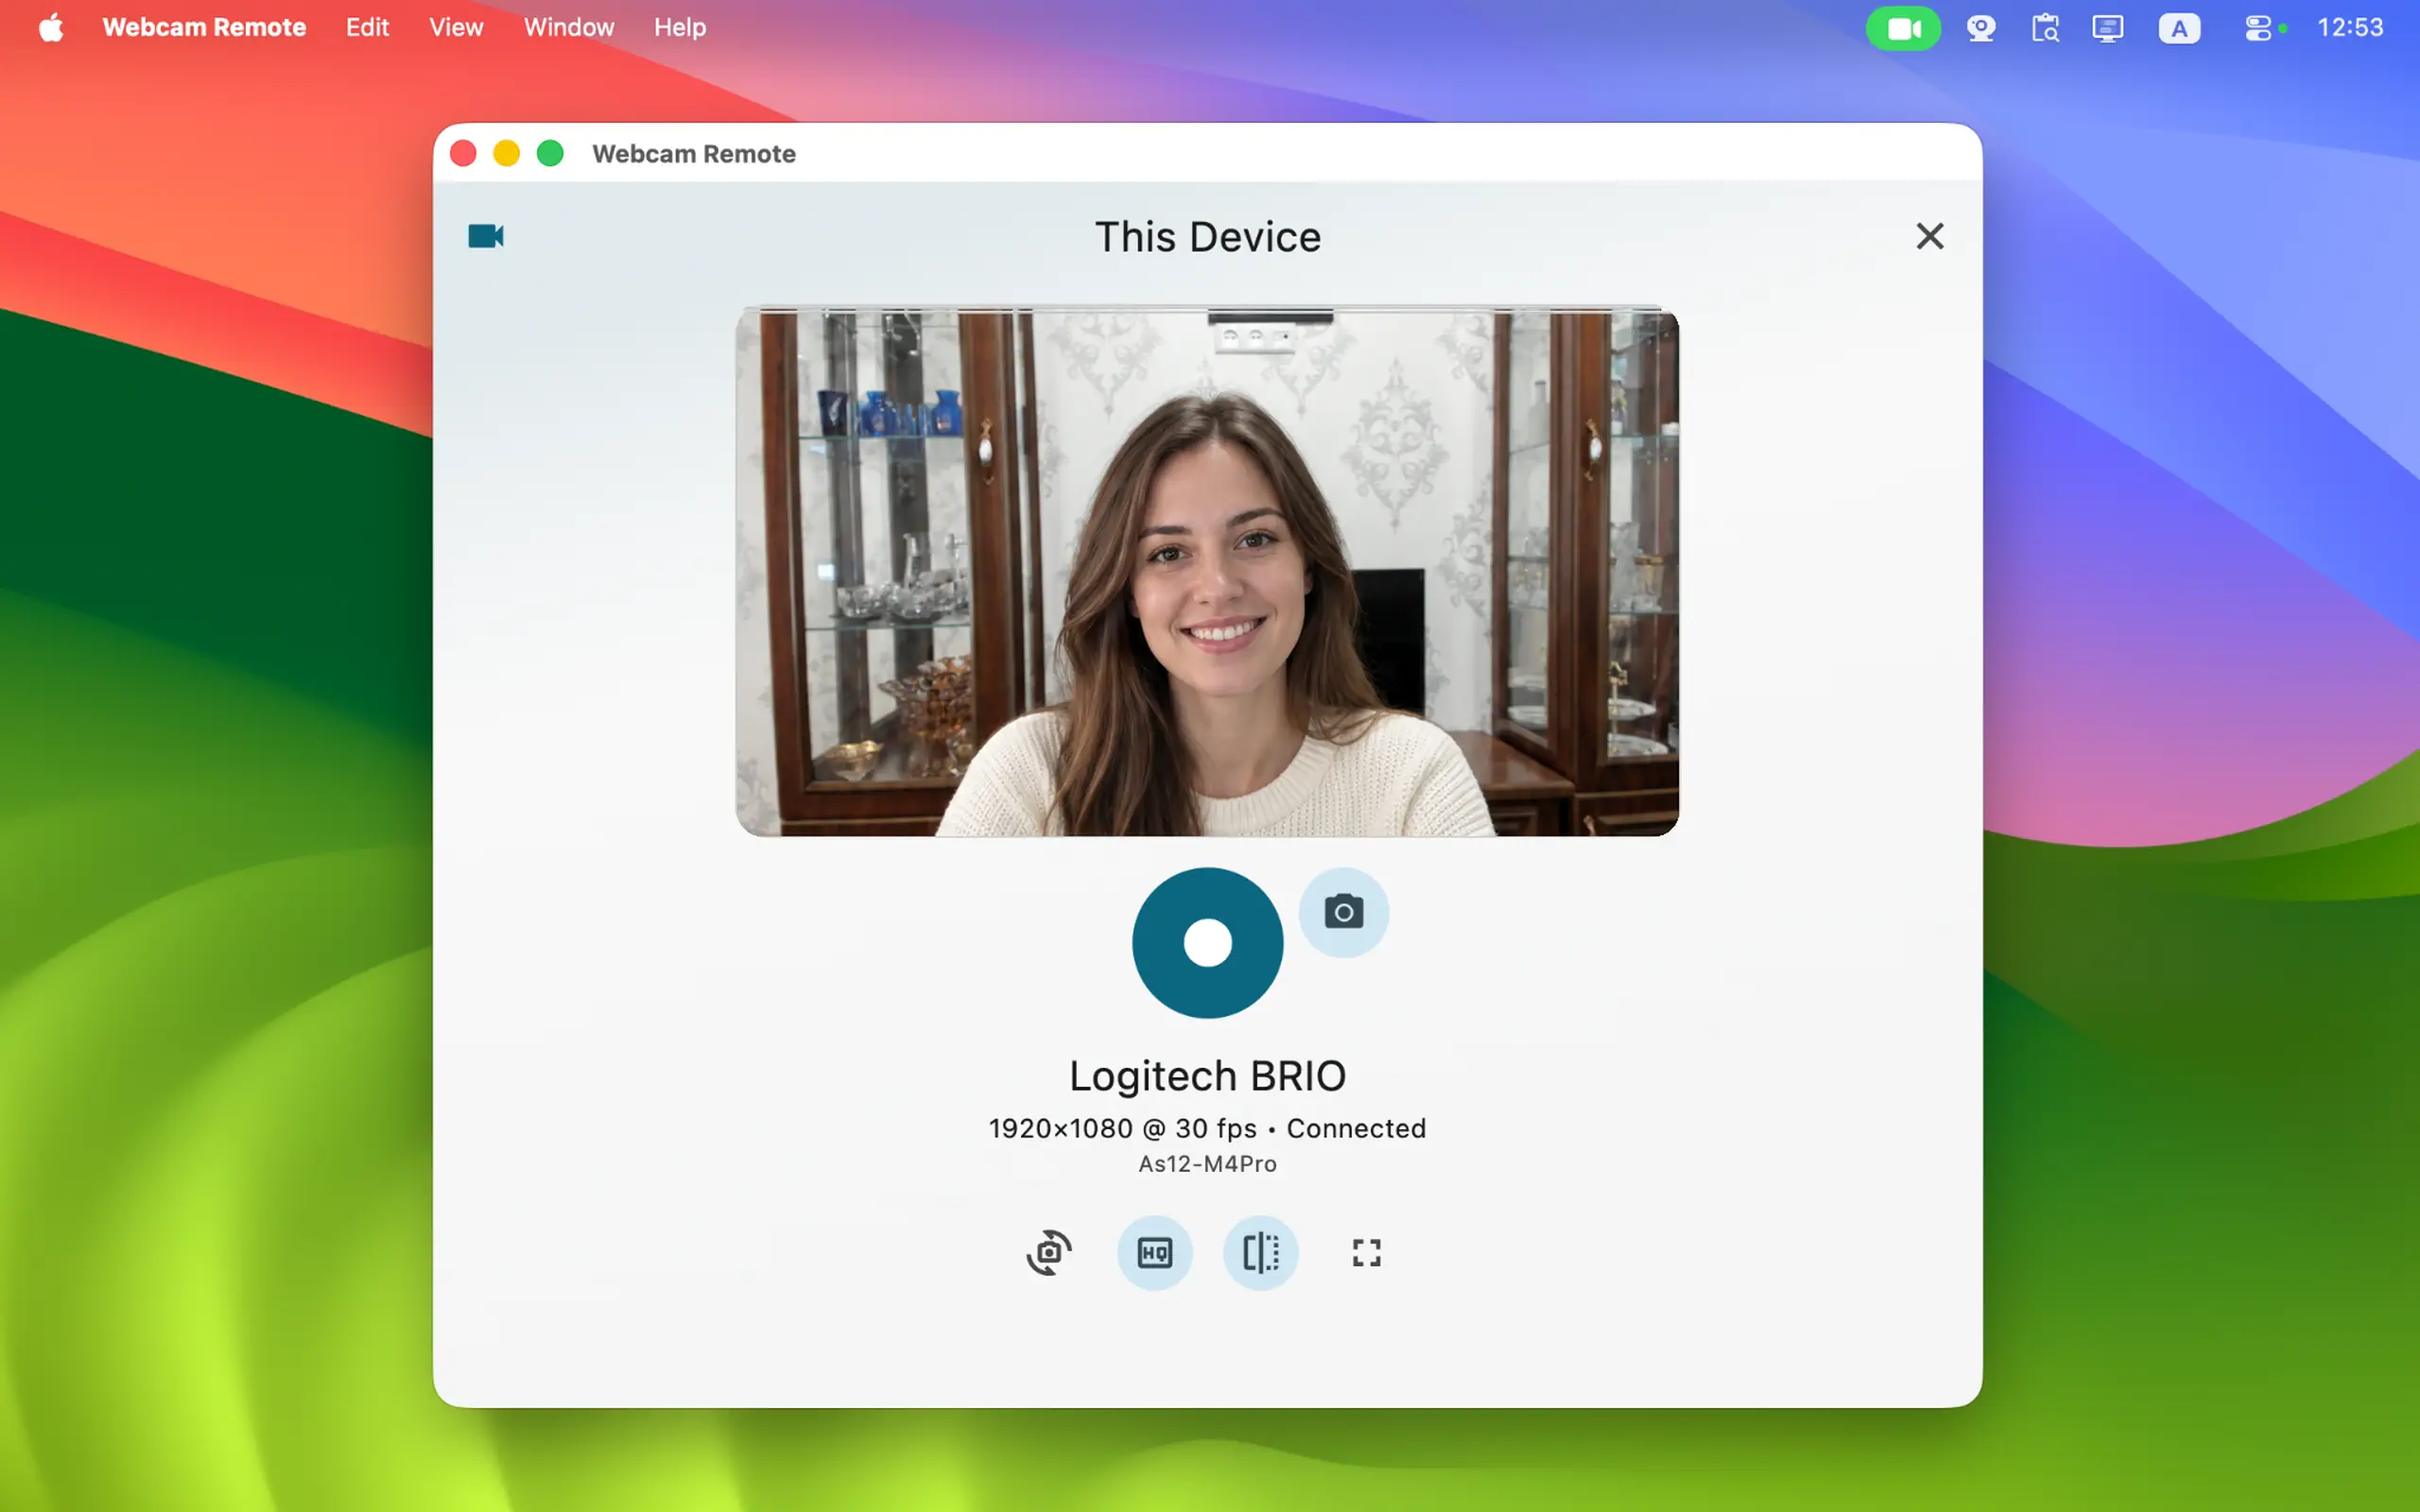The height and width of the screenshot is (1512, 2420).
Task: Click the video camera icon top left
Action: click(x=486, y=236)
